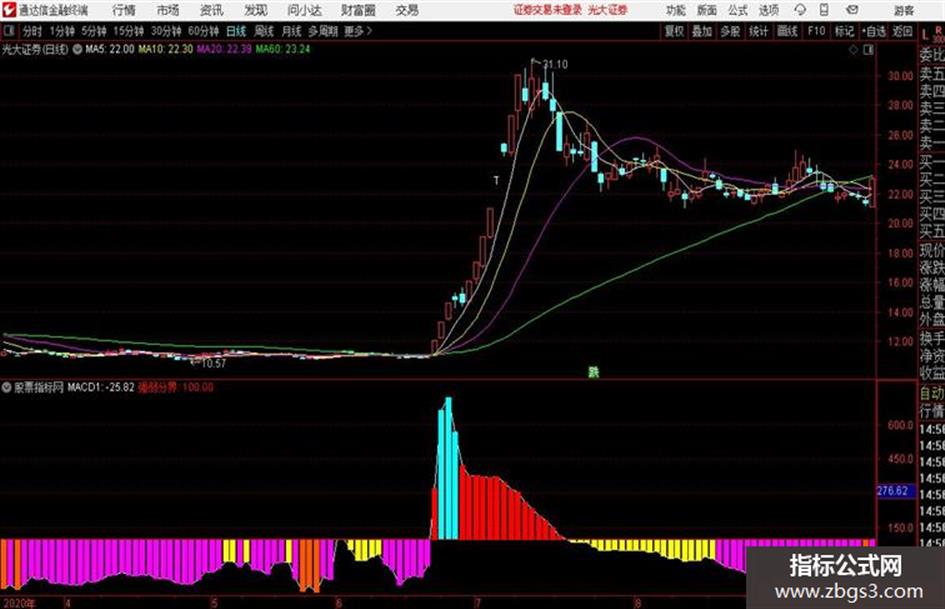Click the MA60: 23.24 indicator label

283,49
